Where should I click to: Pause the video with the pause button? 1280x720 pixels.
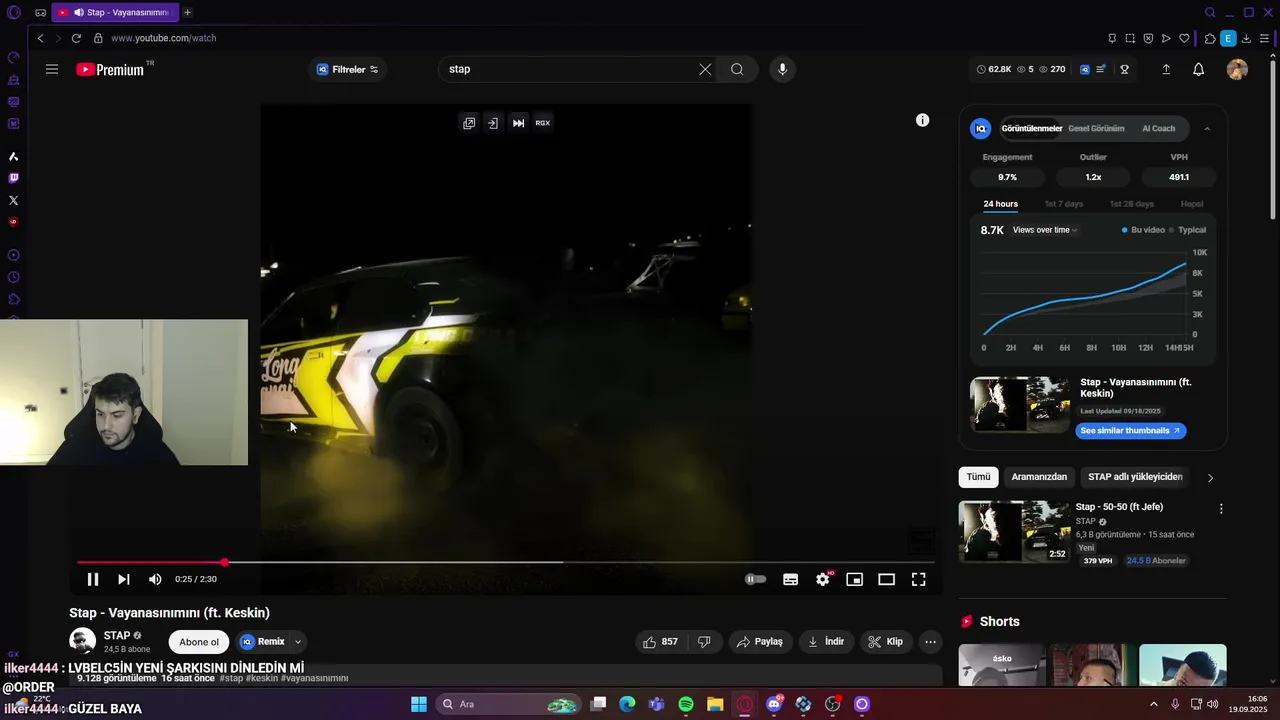tap(92, 579)
